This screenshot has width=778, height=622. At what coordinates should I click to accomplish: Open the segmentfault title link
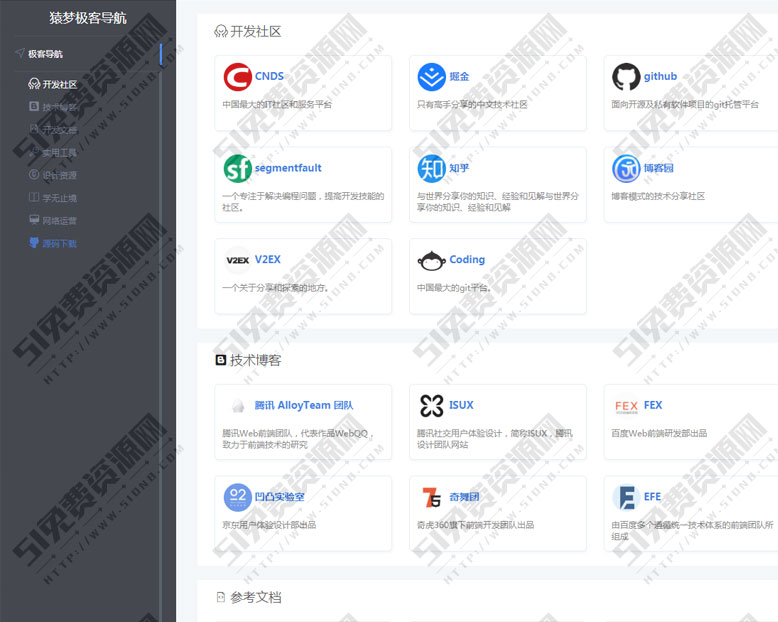pyautogui.click(x=288, y=168)
